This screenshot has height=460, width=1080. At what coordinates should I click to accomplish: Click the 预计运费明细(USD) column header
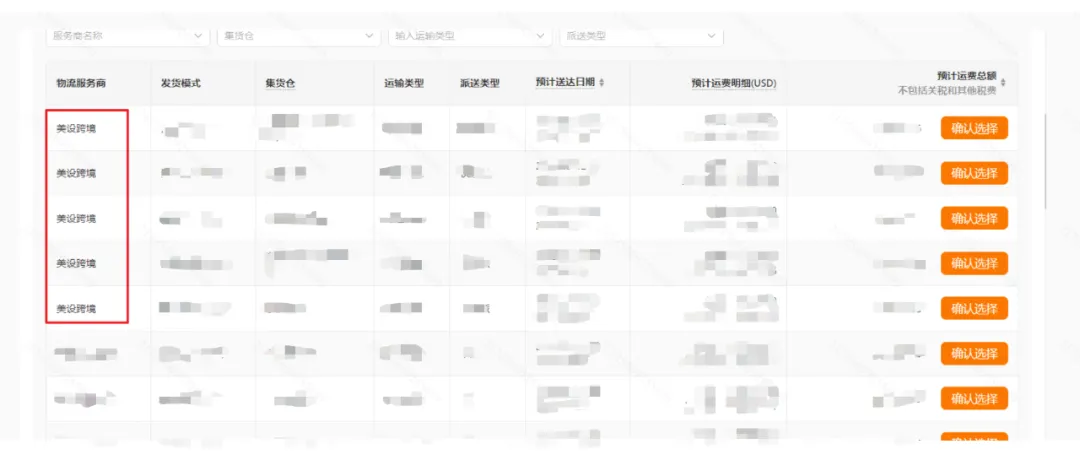[x=734, y=83]
